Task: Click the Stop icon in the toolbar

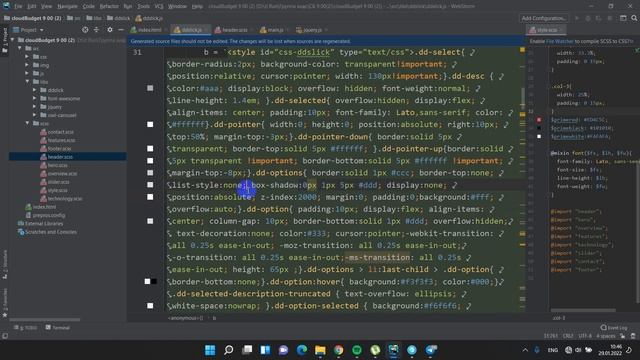Action: coord(610,18)
